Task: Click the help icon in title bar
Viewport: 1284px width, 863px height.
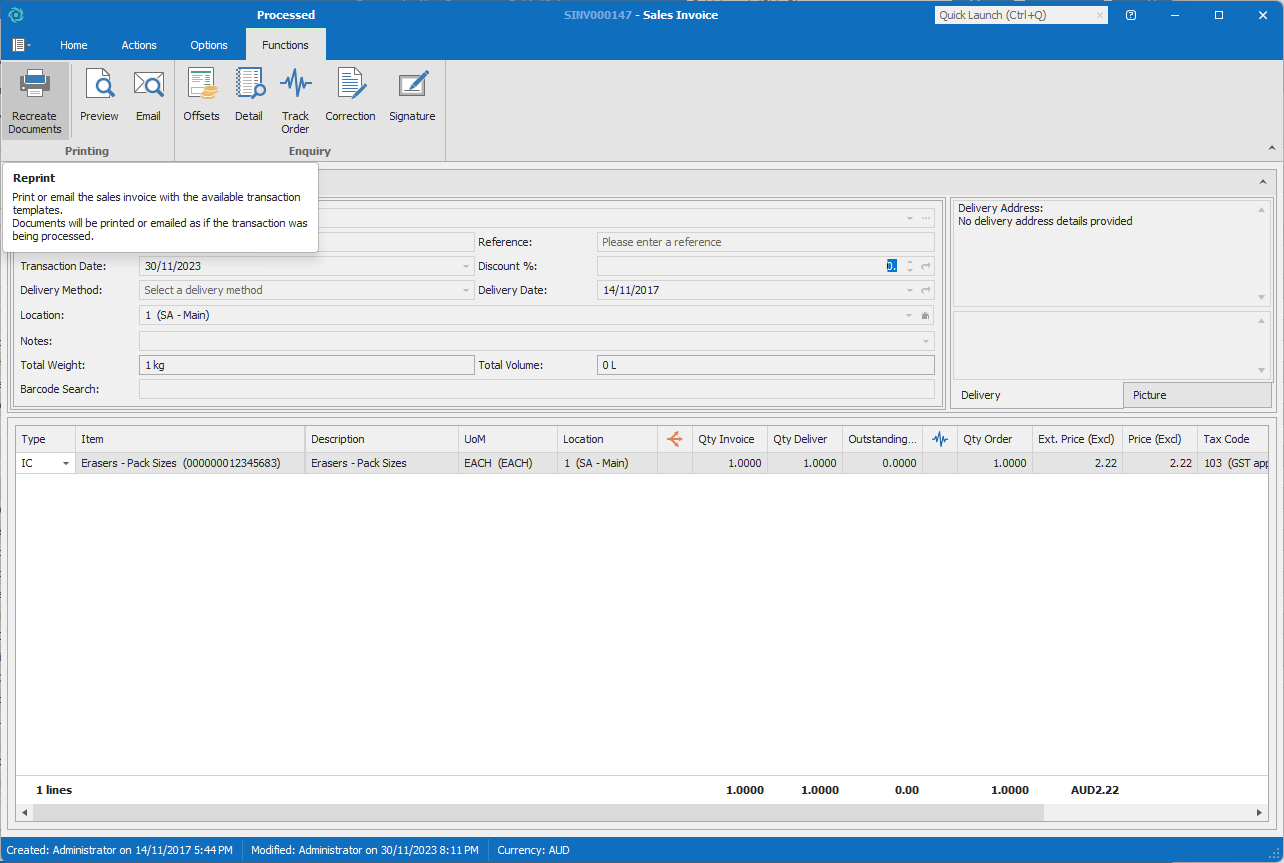Action: click(x=1131, y=15)
